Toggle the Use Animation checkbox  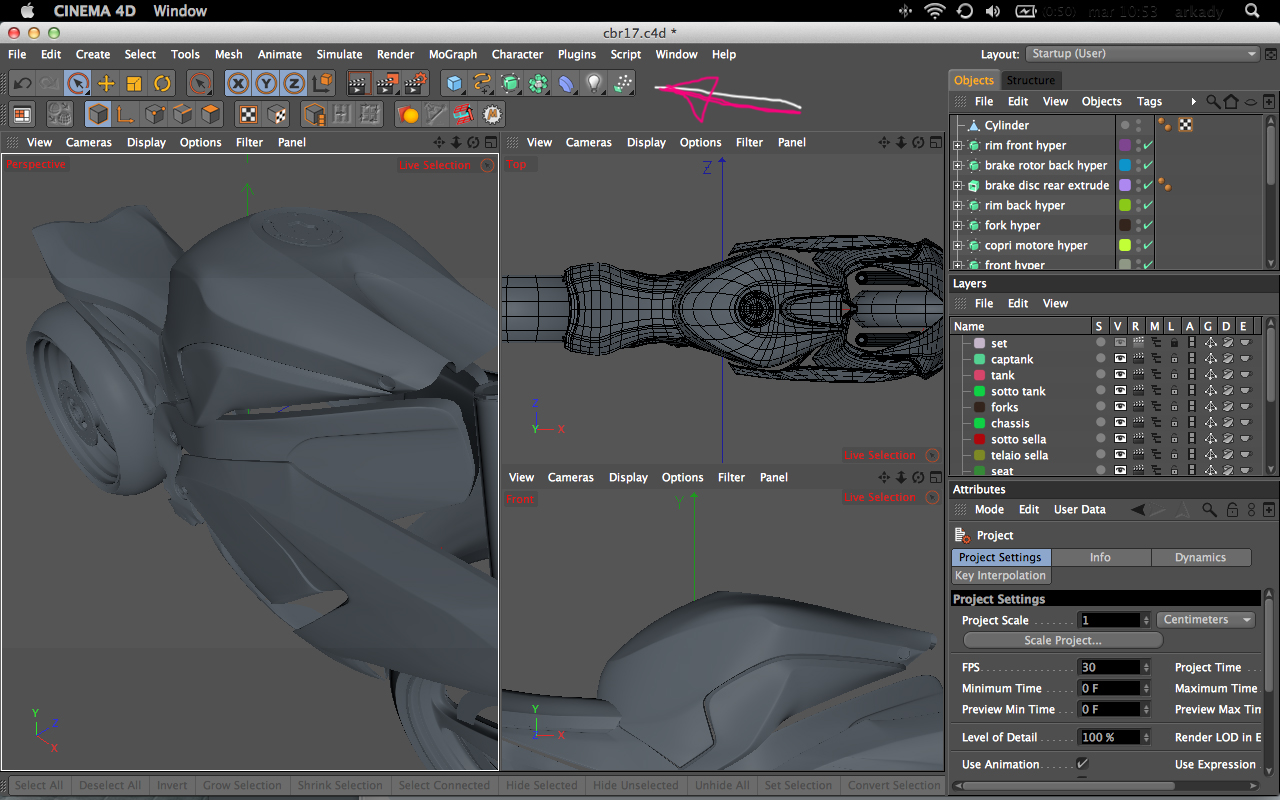[x=1082, y=764]
